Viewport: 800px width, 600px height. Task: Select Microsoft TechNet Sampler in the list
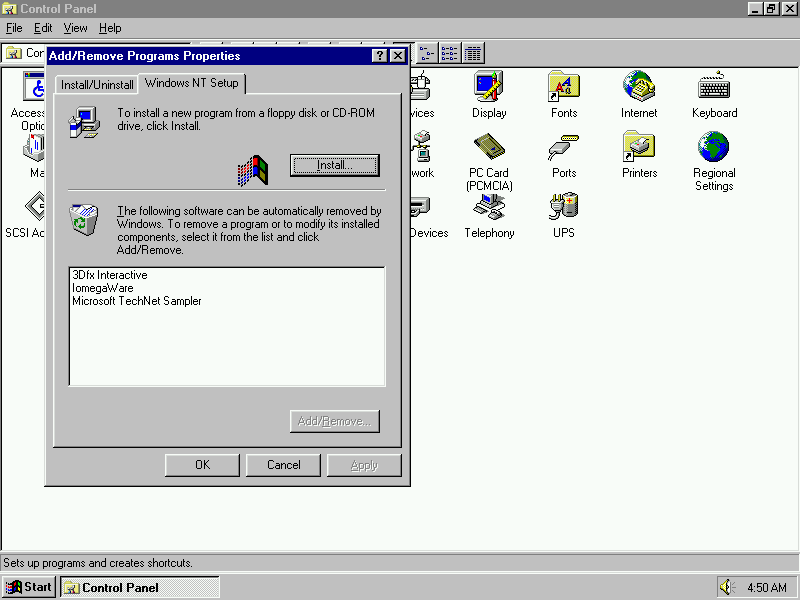(137, 301)
